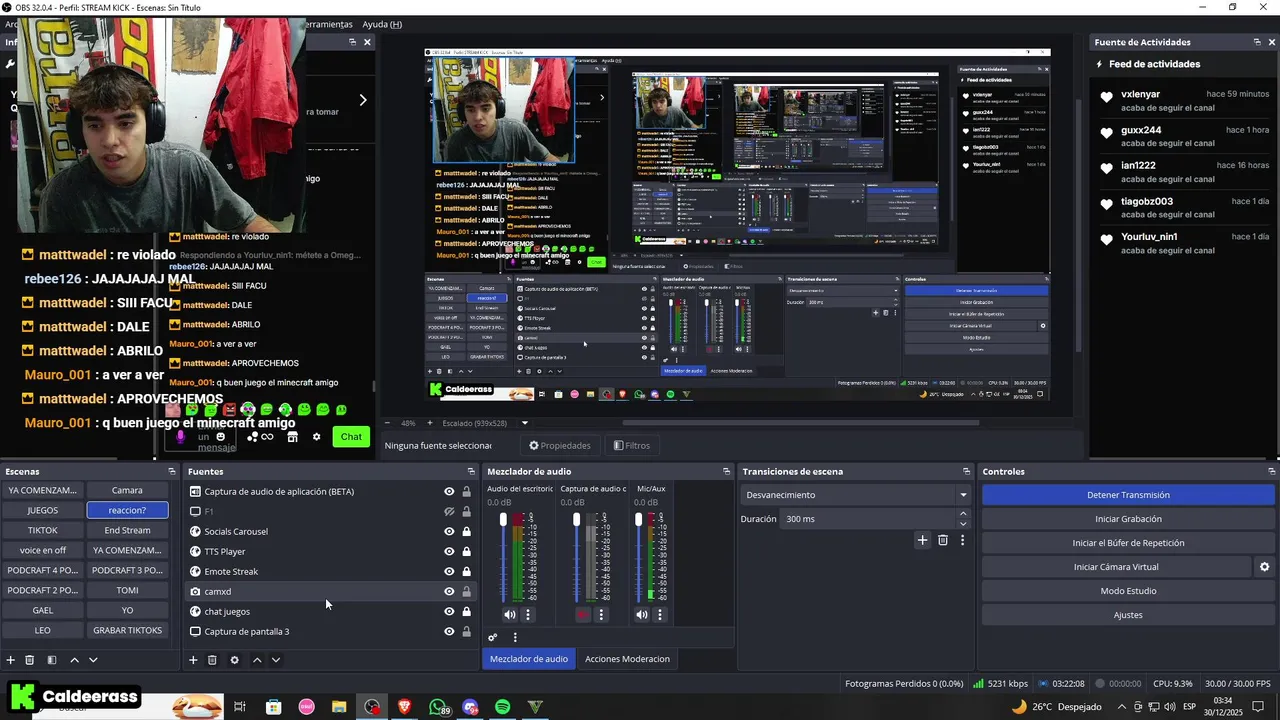
Task: Select the End Stream scene
Action: click(x=127, y=530)
